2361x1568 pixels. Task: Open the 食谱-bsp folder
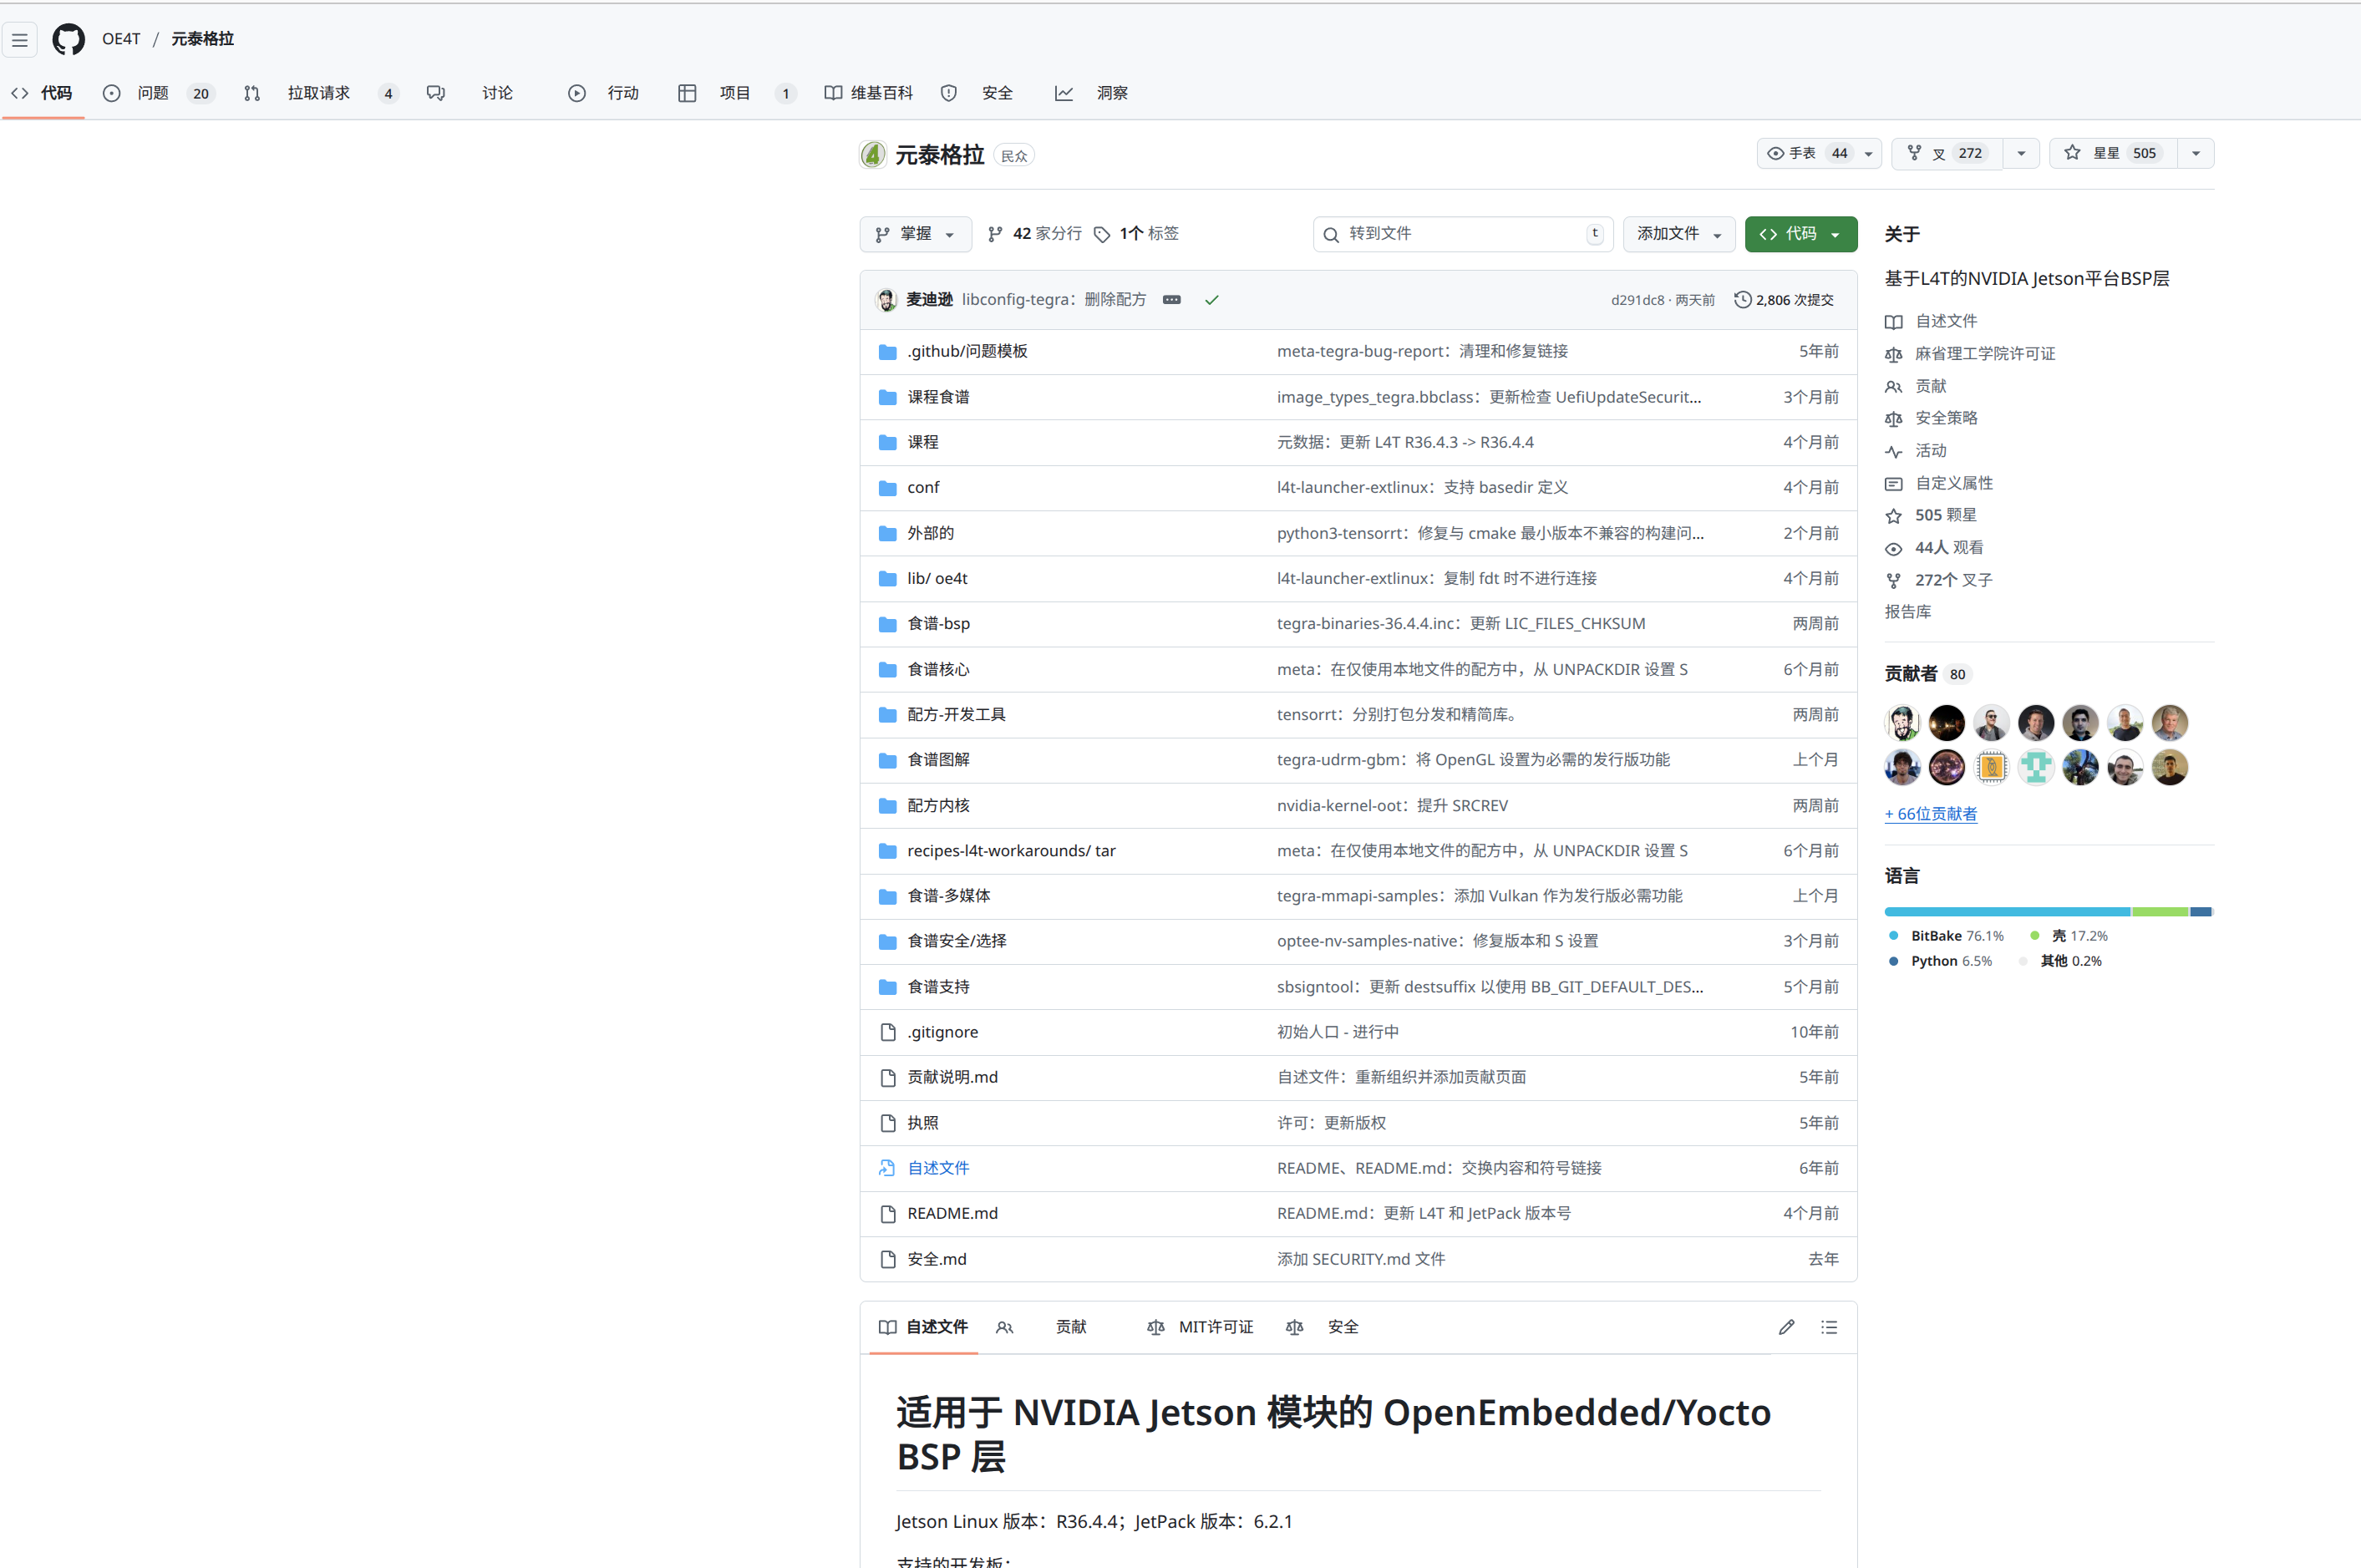[x=938, y=623]
